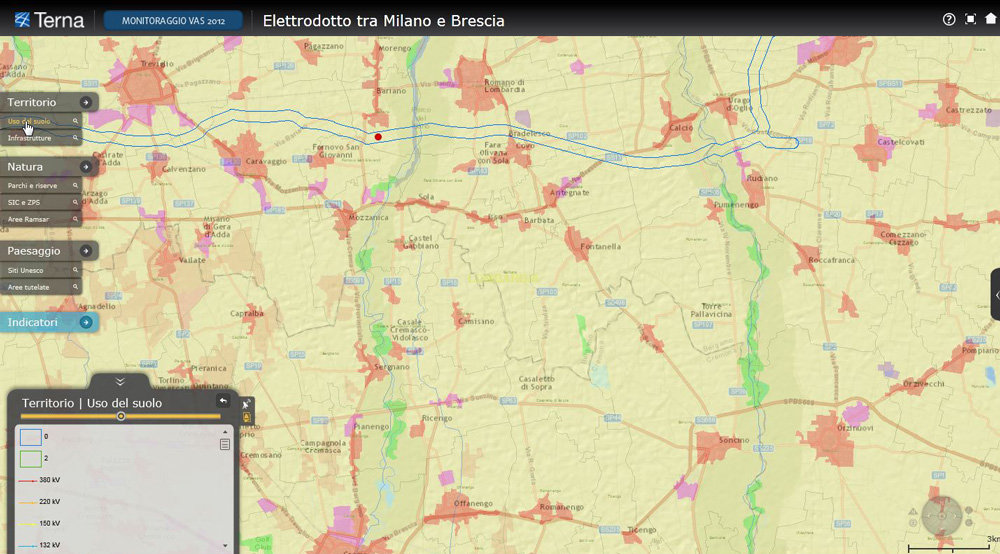Click the red marker on the power line
This screenshot has height=554, width=1000.
click(x=378, y=136)
